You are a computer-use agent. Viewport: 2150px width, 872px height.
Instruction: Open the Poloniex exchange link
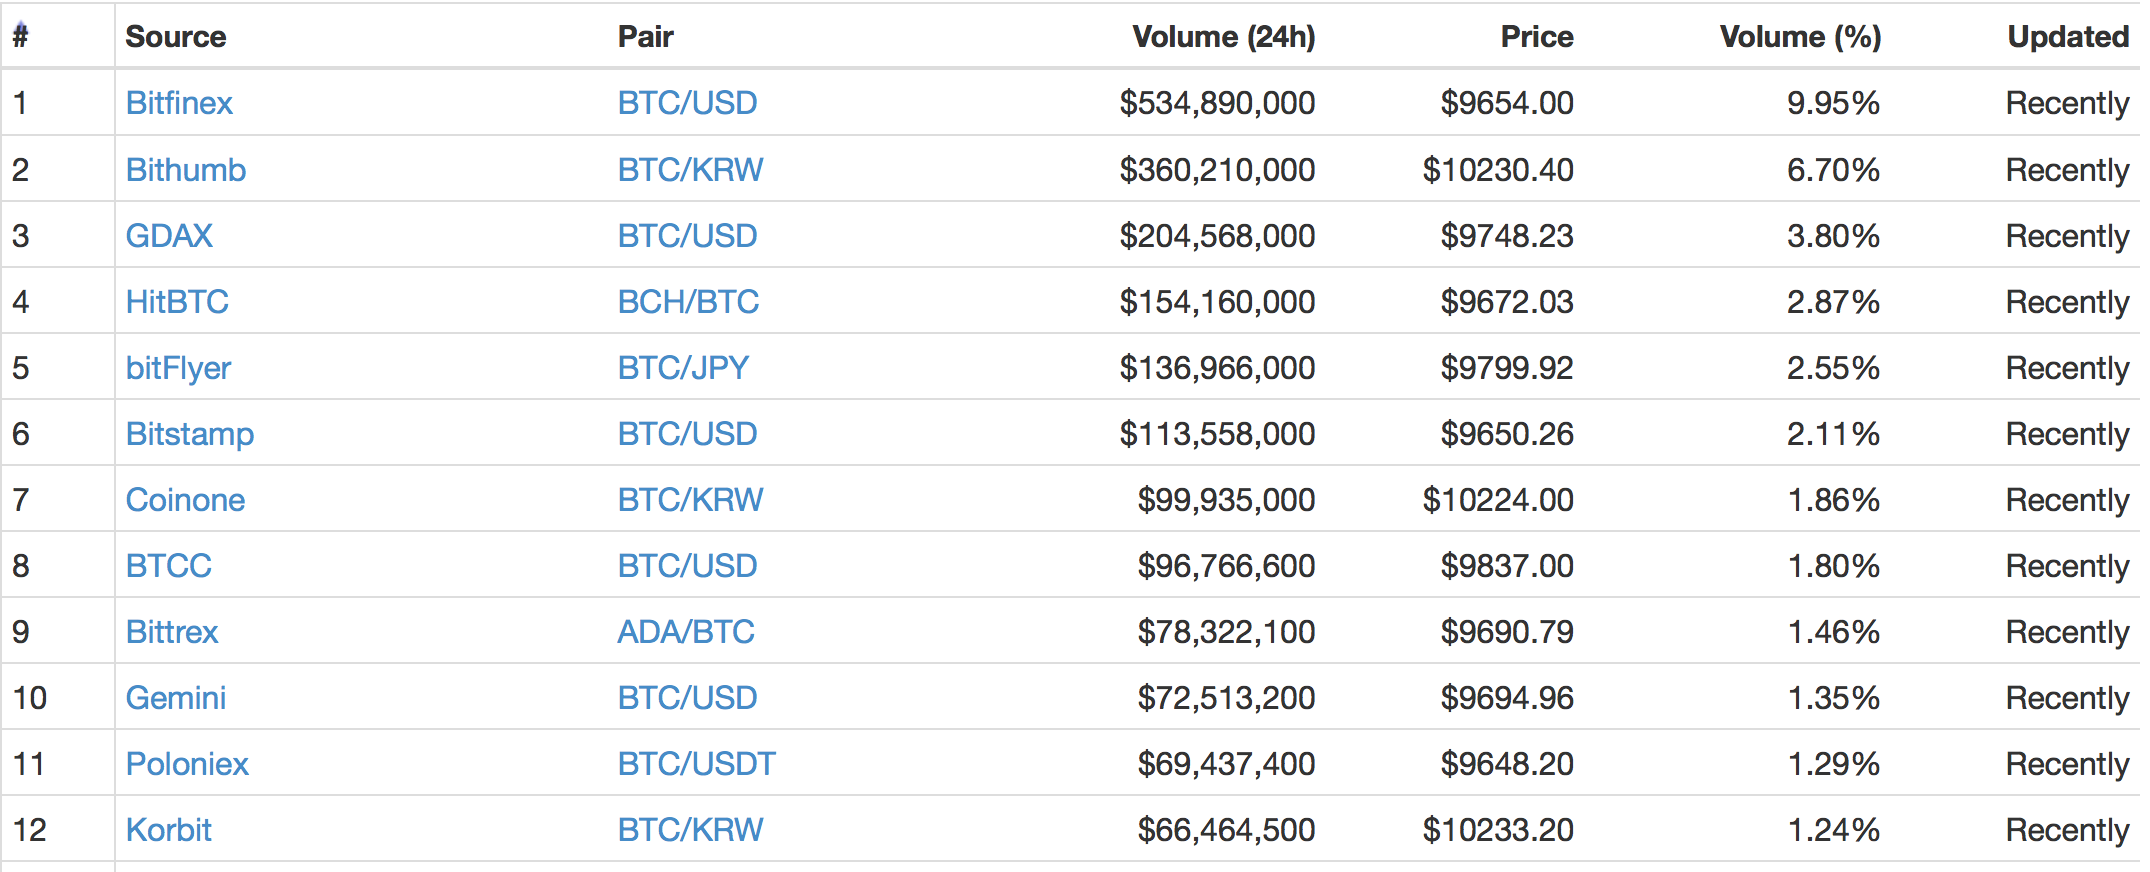click(x=187, y=764)
